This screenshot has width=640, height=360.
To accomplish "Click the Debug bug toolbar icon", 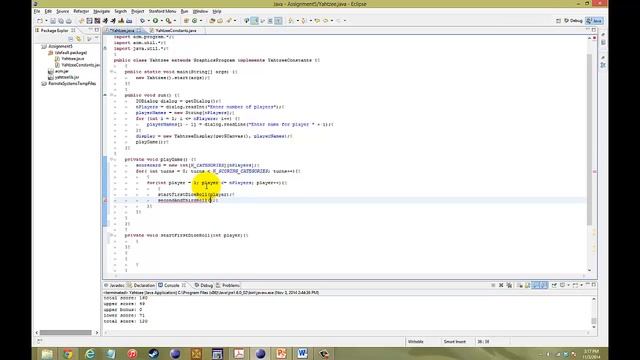I will pyautogui.click(x=142, y=20).
